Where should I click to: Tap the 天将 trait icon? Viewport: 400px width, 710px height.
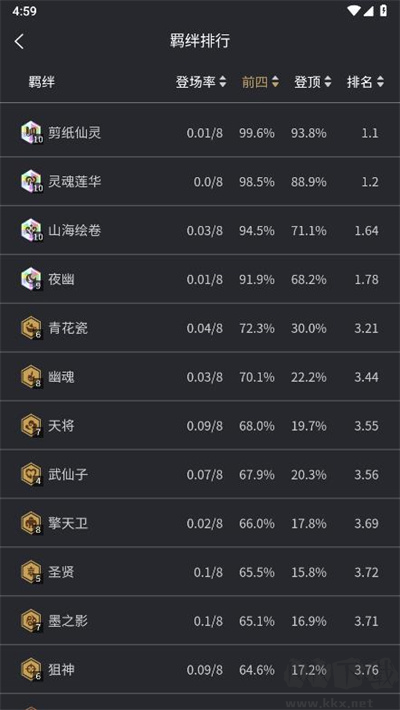tap(32, 426)
